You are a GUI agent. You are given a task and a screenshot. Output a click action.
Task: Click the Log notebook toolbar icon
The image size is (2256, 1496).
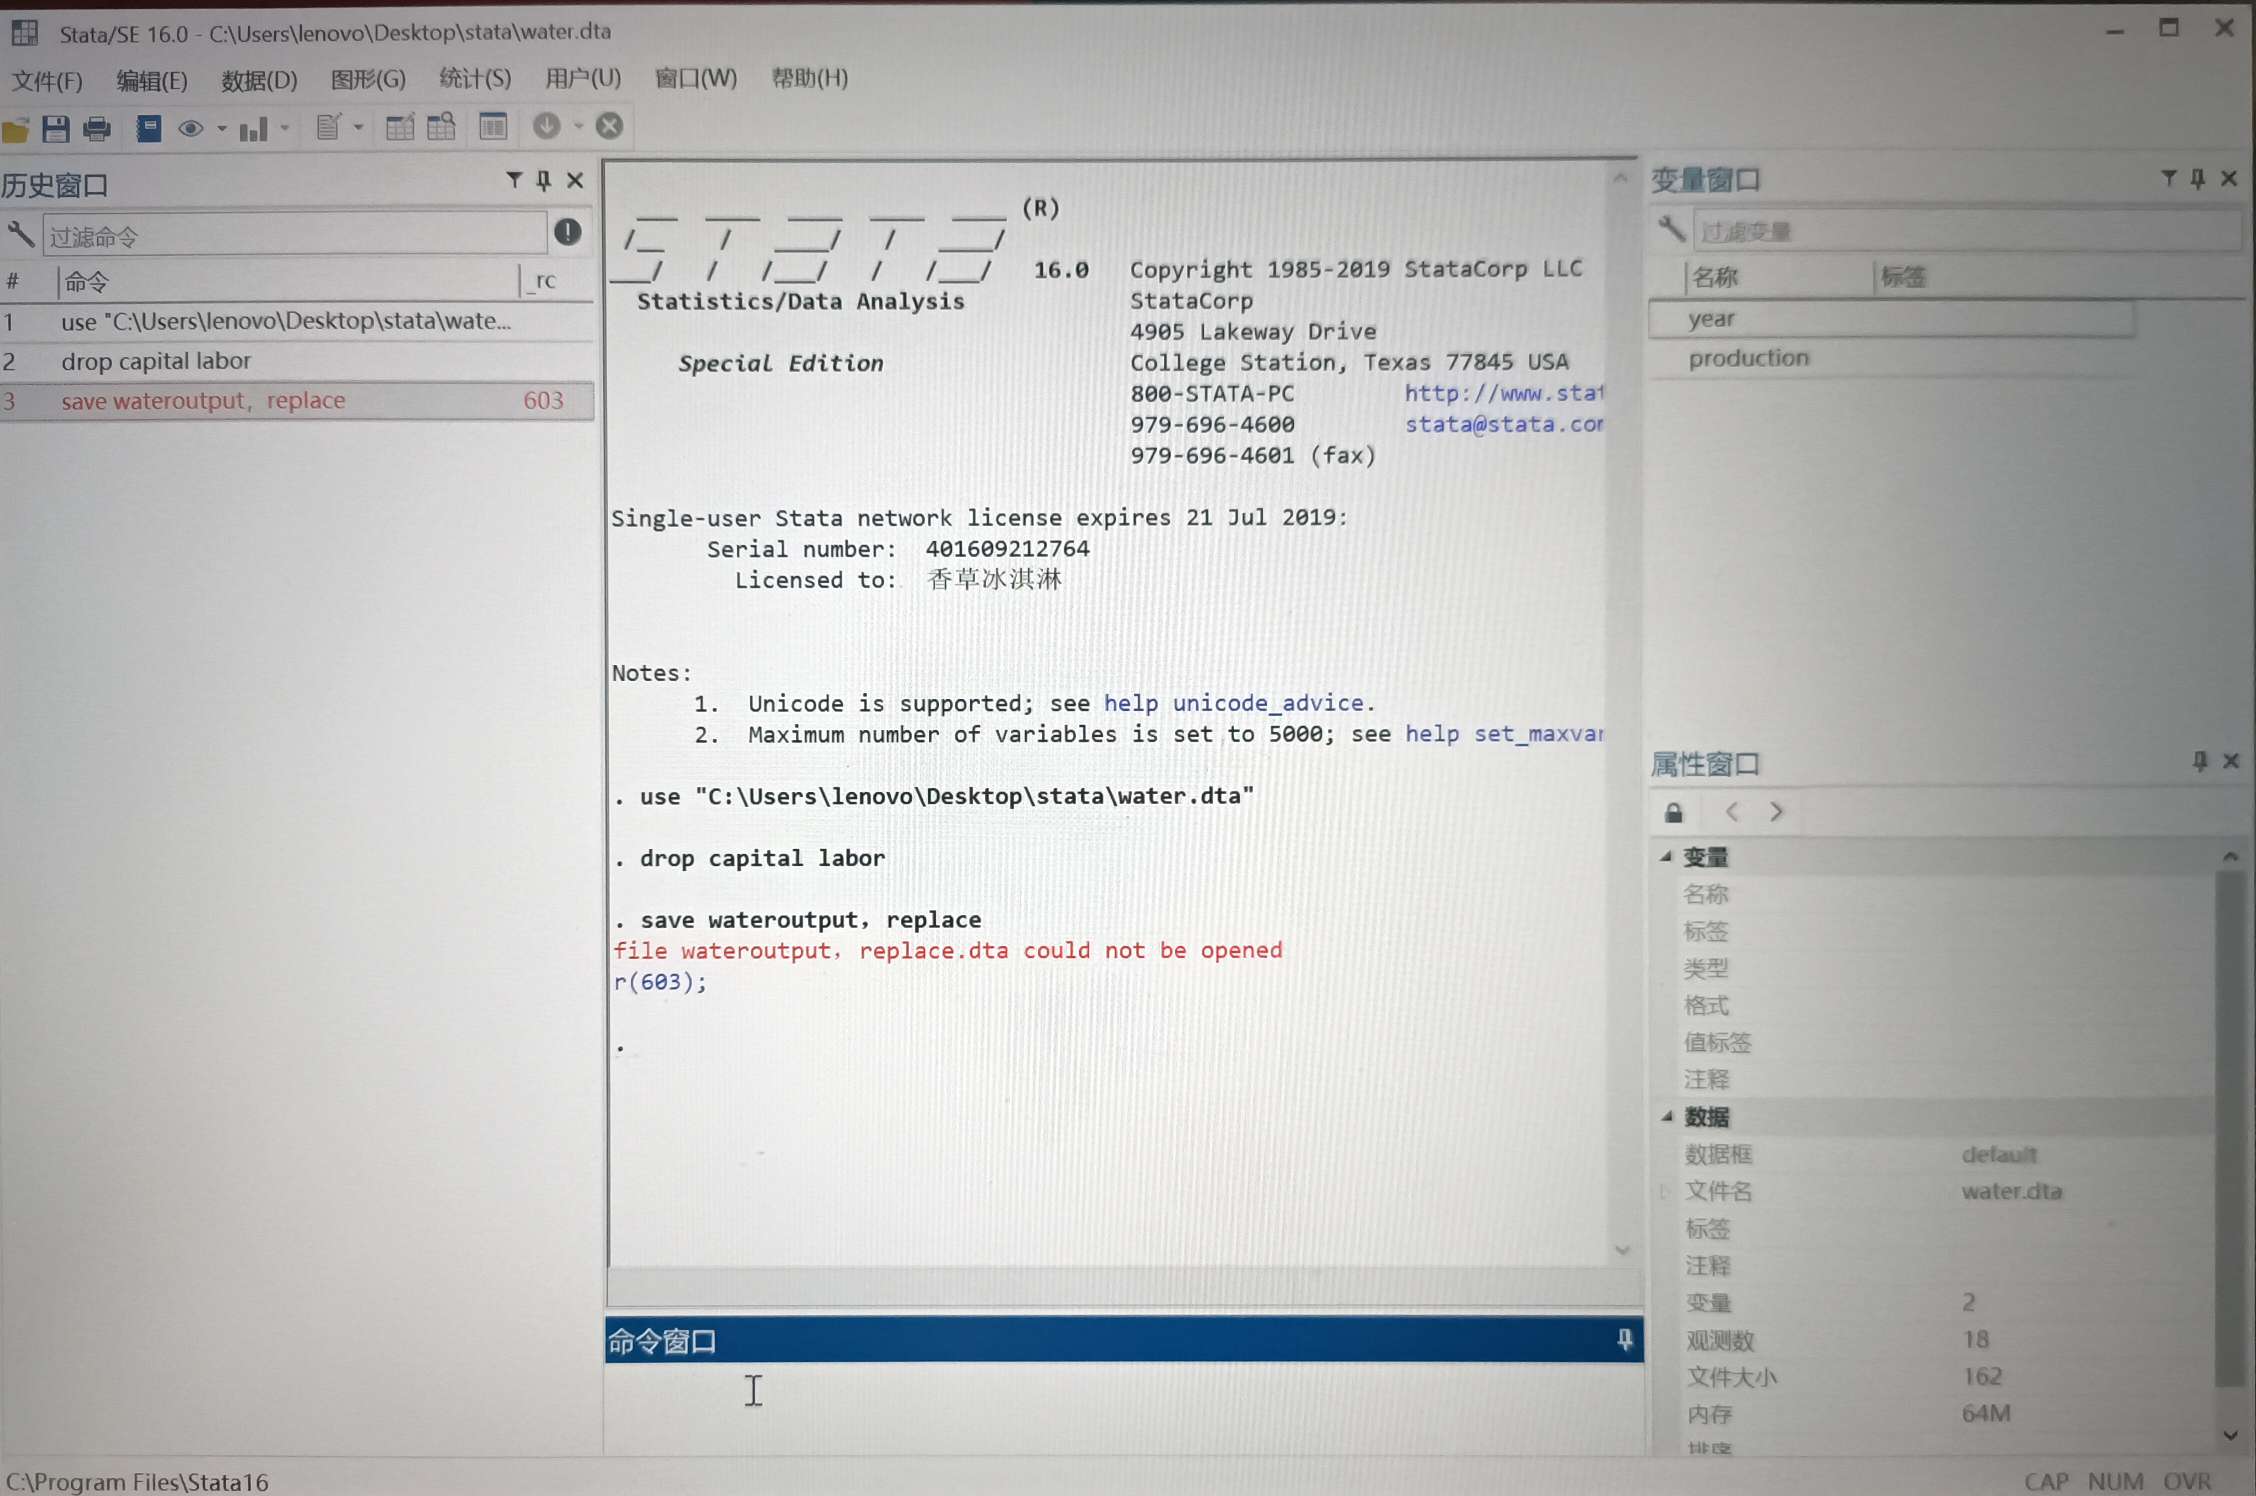tap(149, 128)
